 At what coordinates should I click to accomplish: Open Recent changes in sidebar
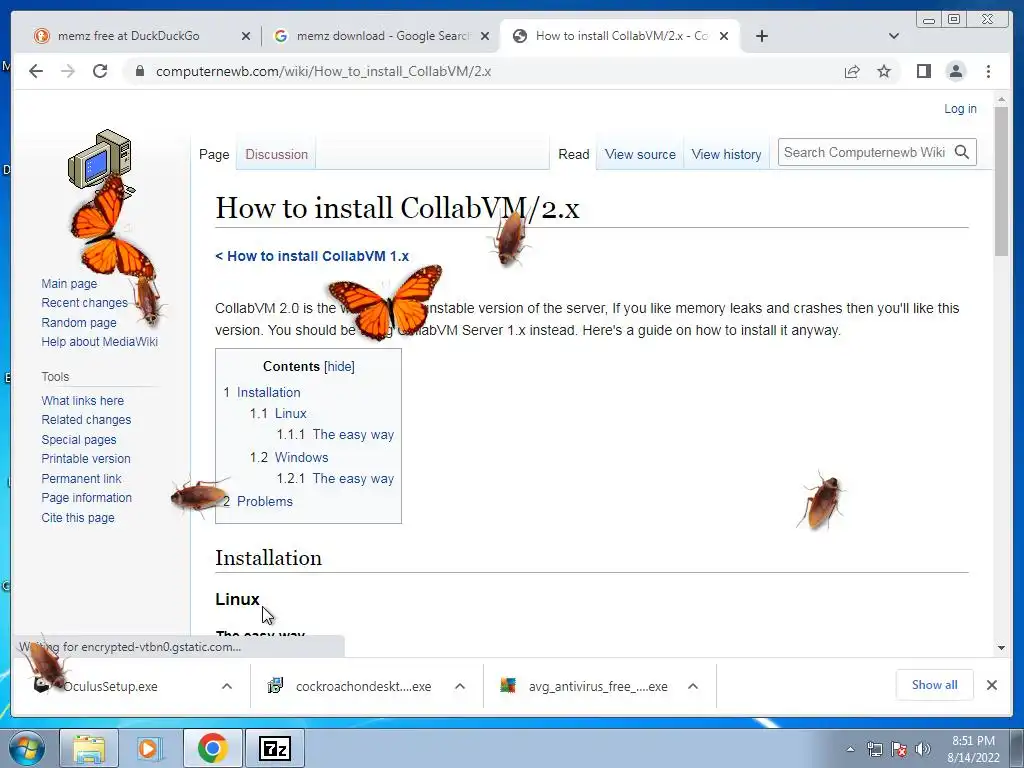click(x=84, y=303)
